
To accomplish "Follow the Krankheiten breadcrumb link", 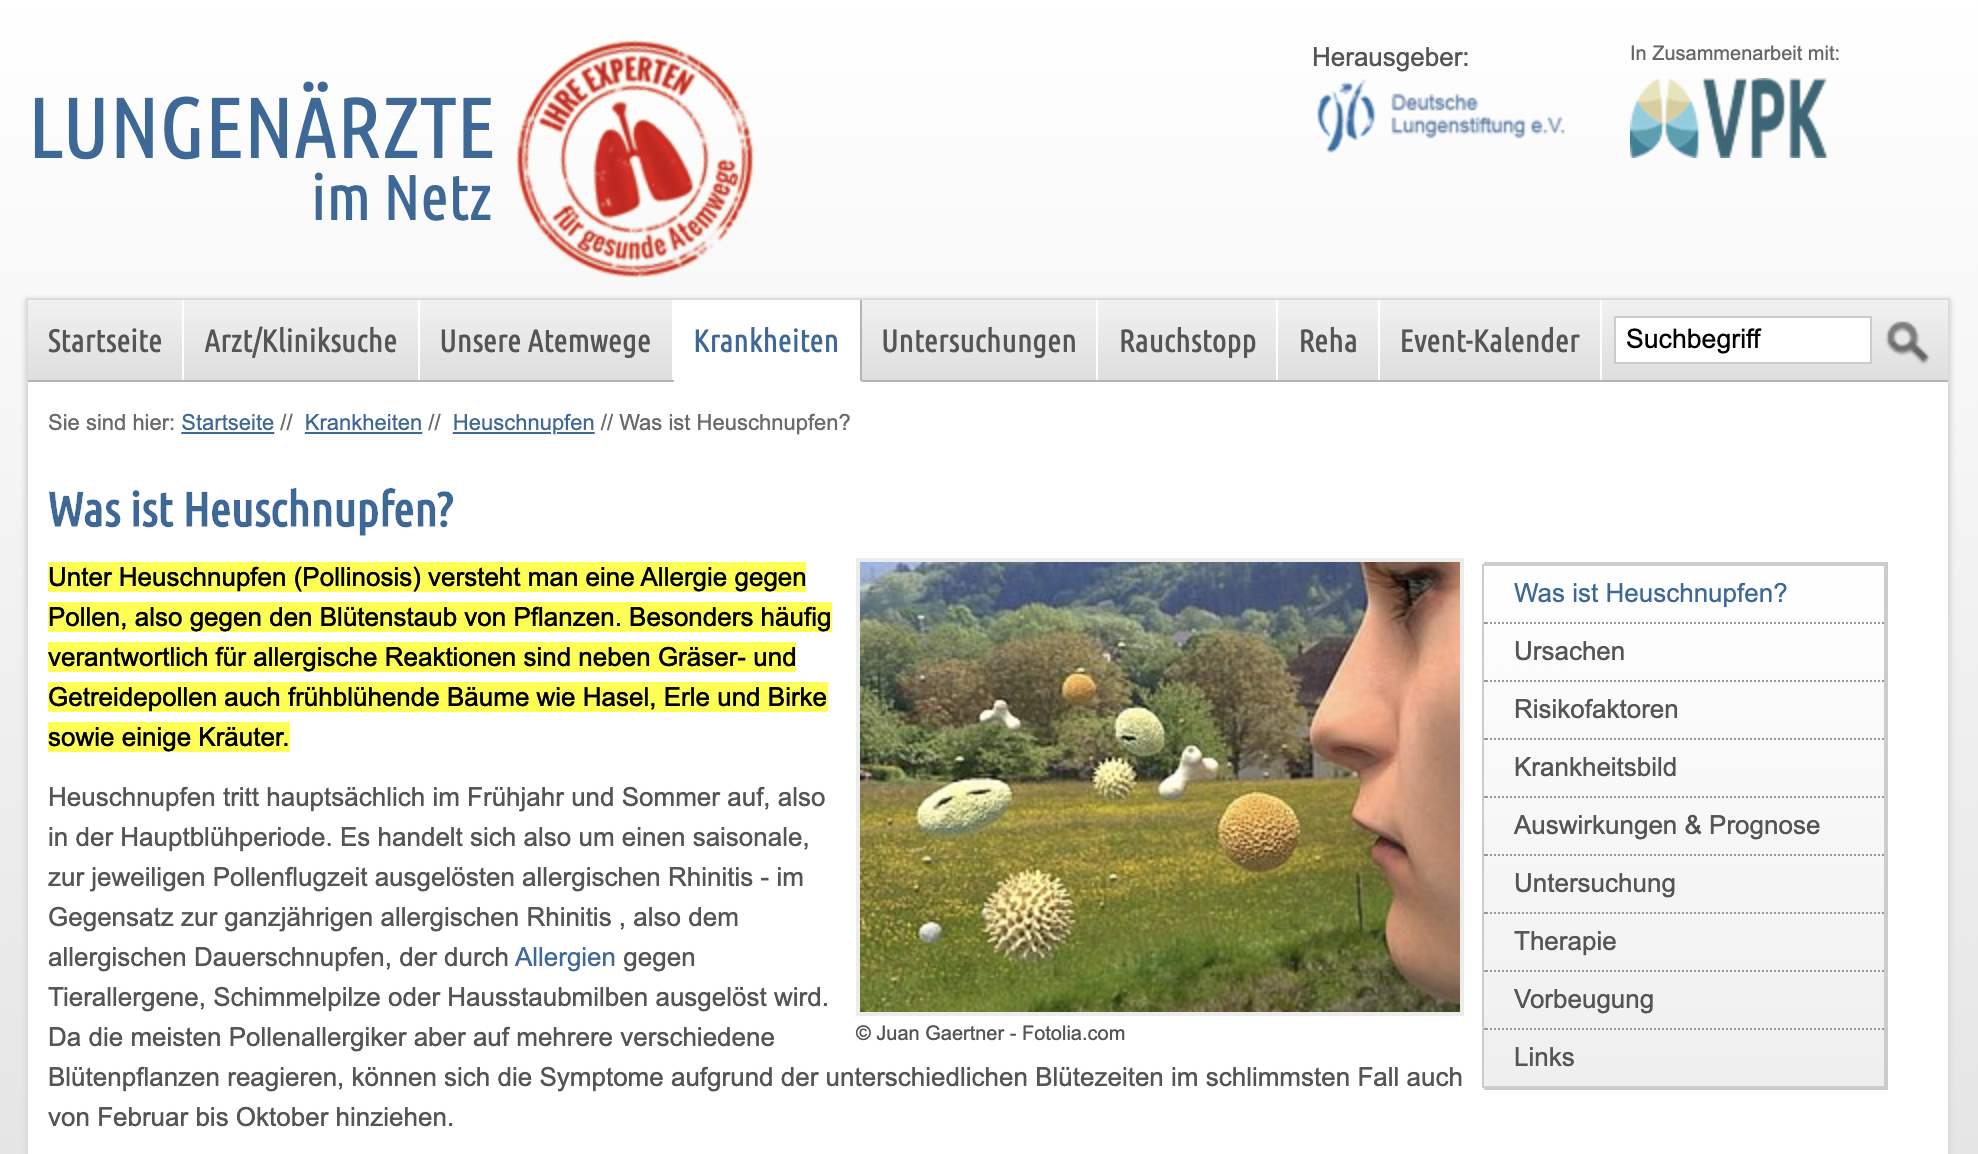I will (363, 423).
